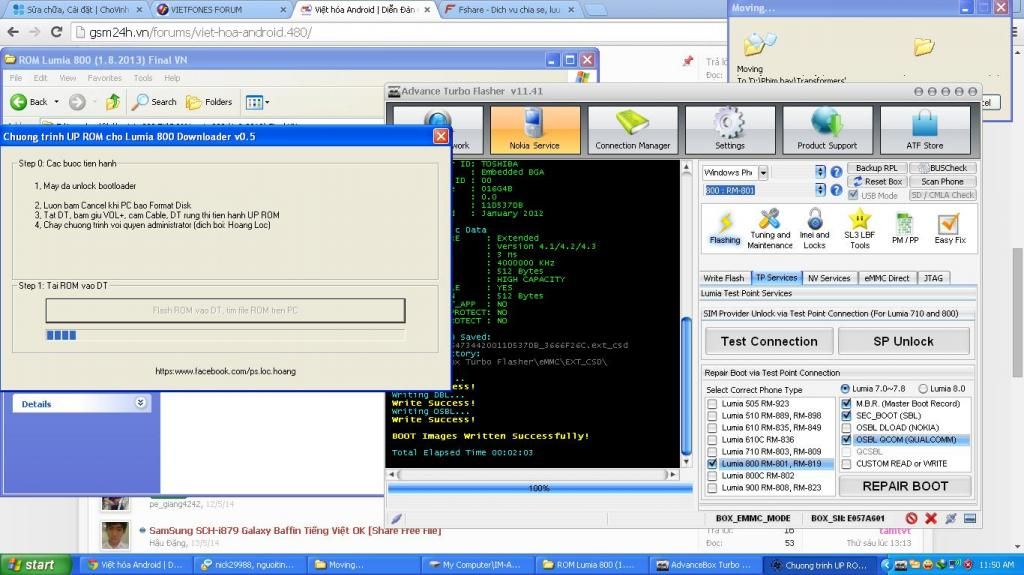
Task: Click the BUSCheck button
Action: 942,168
